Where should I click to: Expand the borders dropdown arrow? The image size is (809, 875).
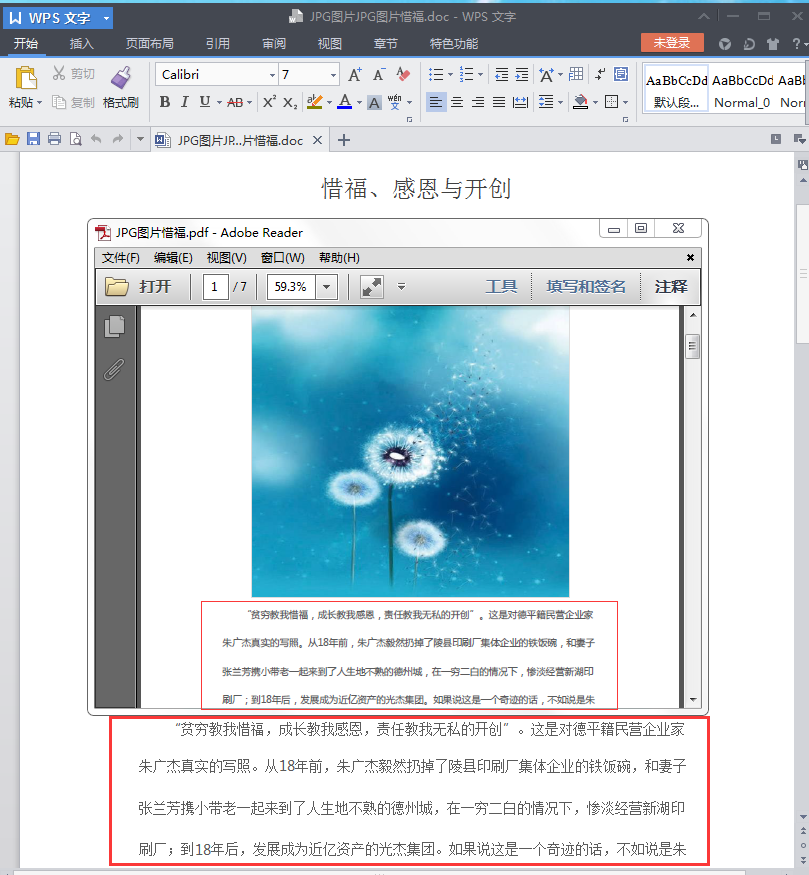625,102
